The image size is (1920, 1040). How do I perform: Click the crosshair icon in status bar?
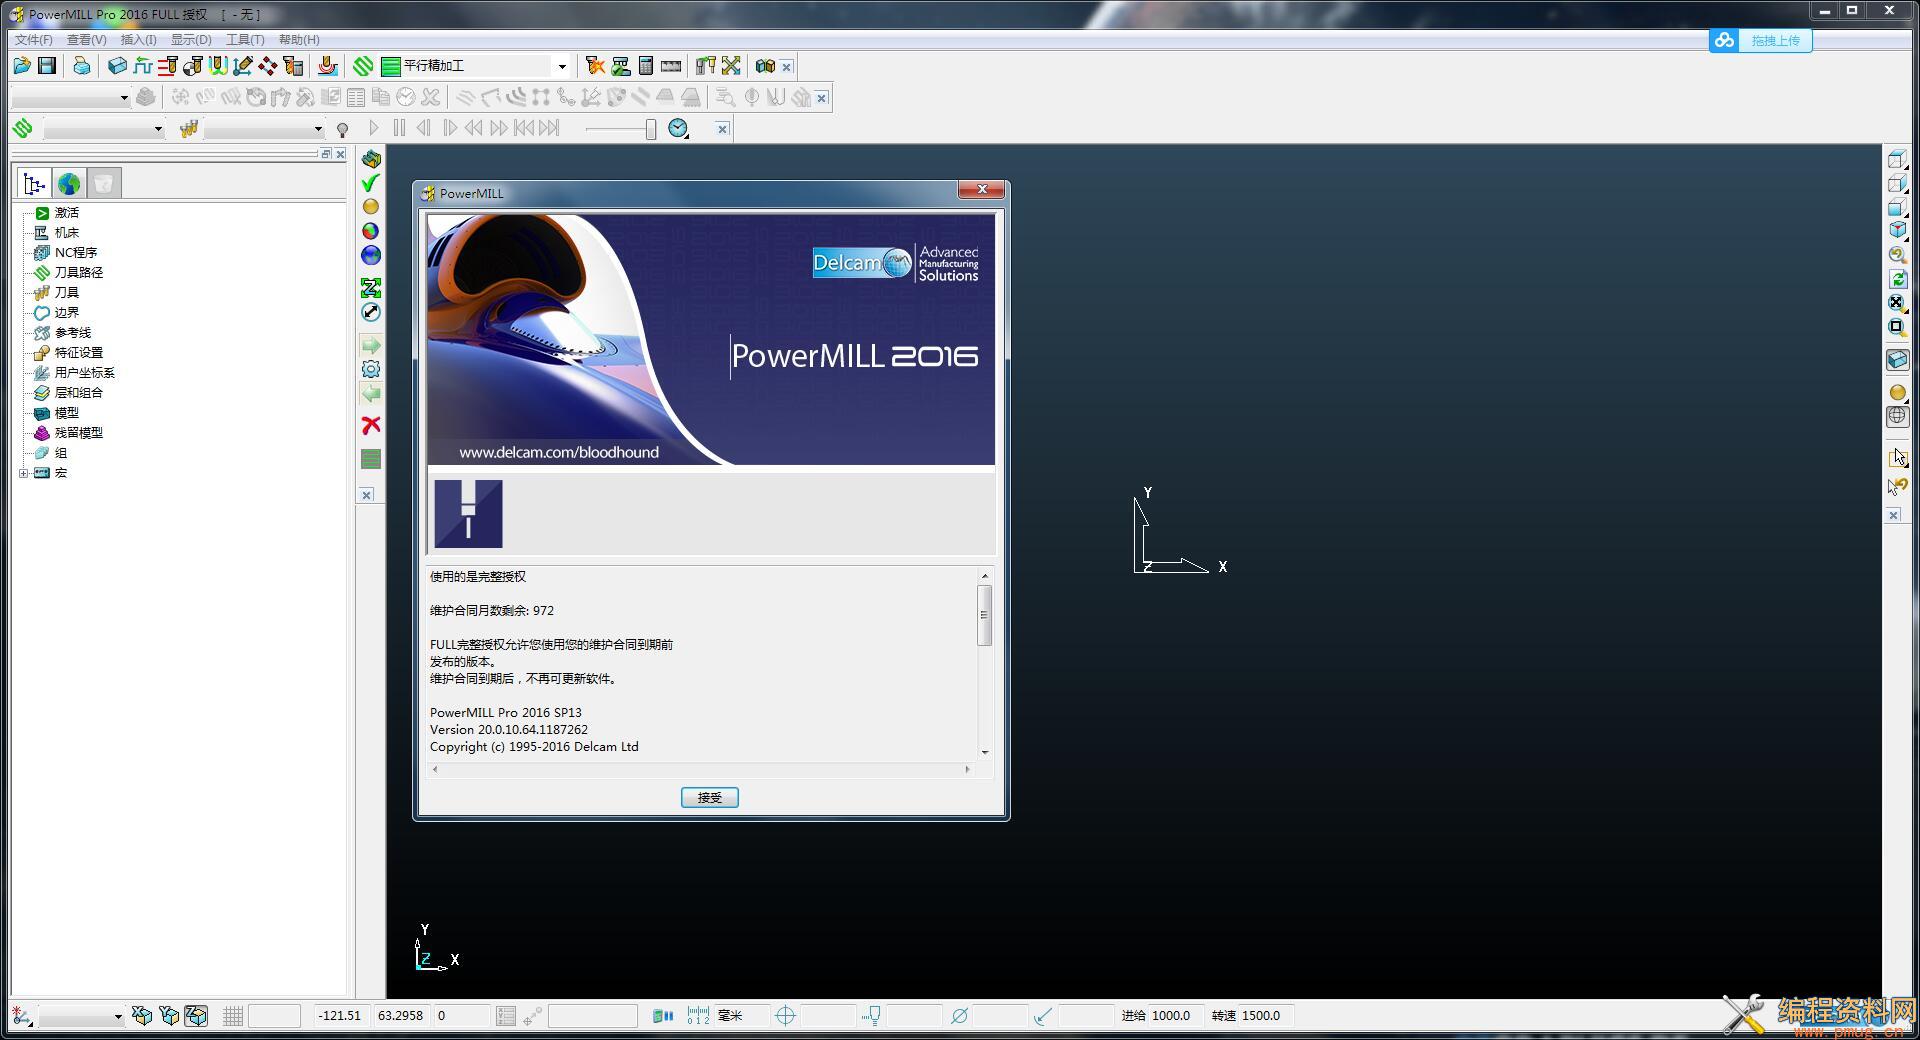click(x=785, y=1016)
